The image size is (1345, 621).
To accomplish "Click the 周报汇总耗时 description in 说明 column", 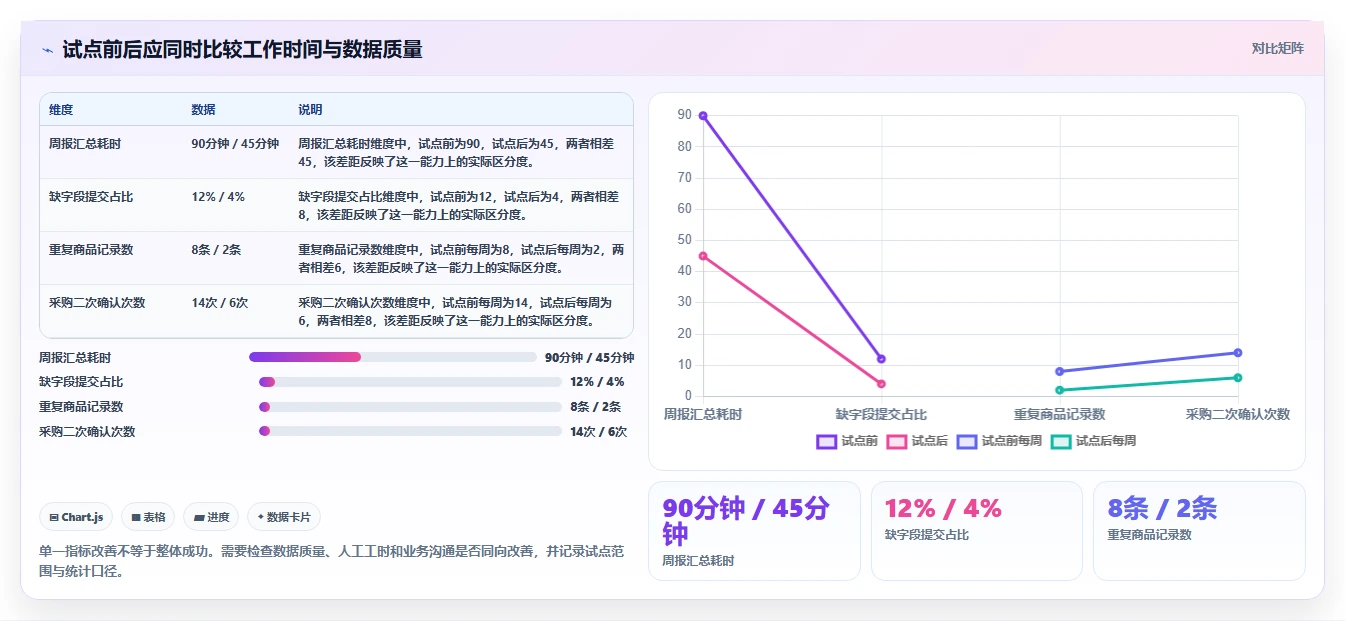I will (459, 153).
